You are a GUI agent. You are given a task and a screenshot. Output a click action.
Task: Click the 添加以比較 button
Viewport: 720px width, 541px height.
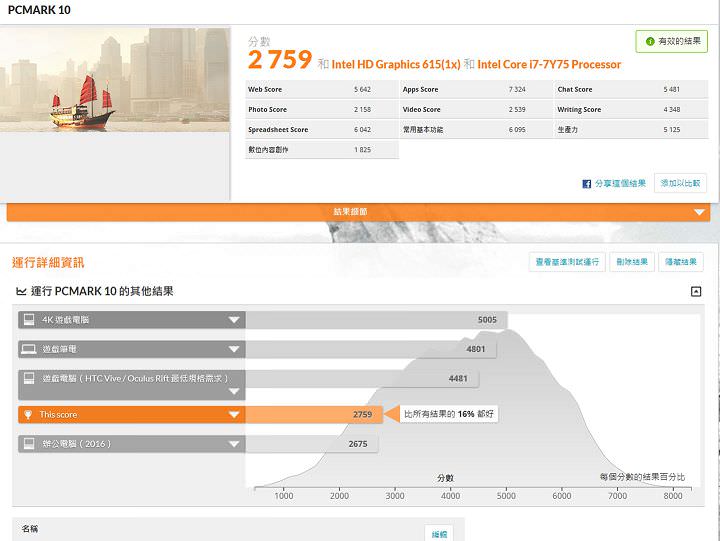(x=680, y=184)
